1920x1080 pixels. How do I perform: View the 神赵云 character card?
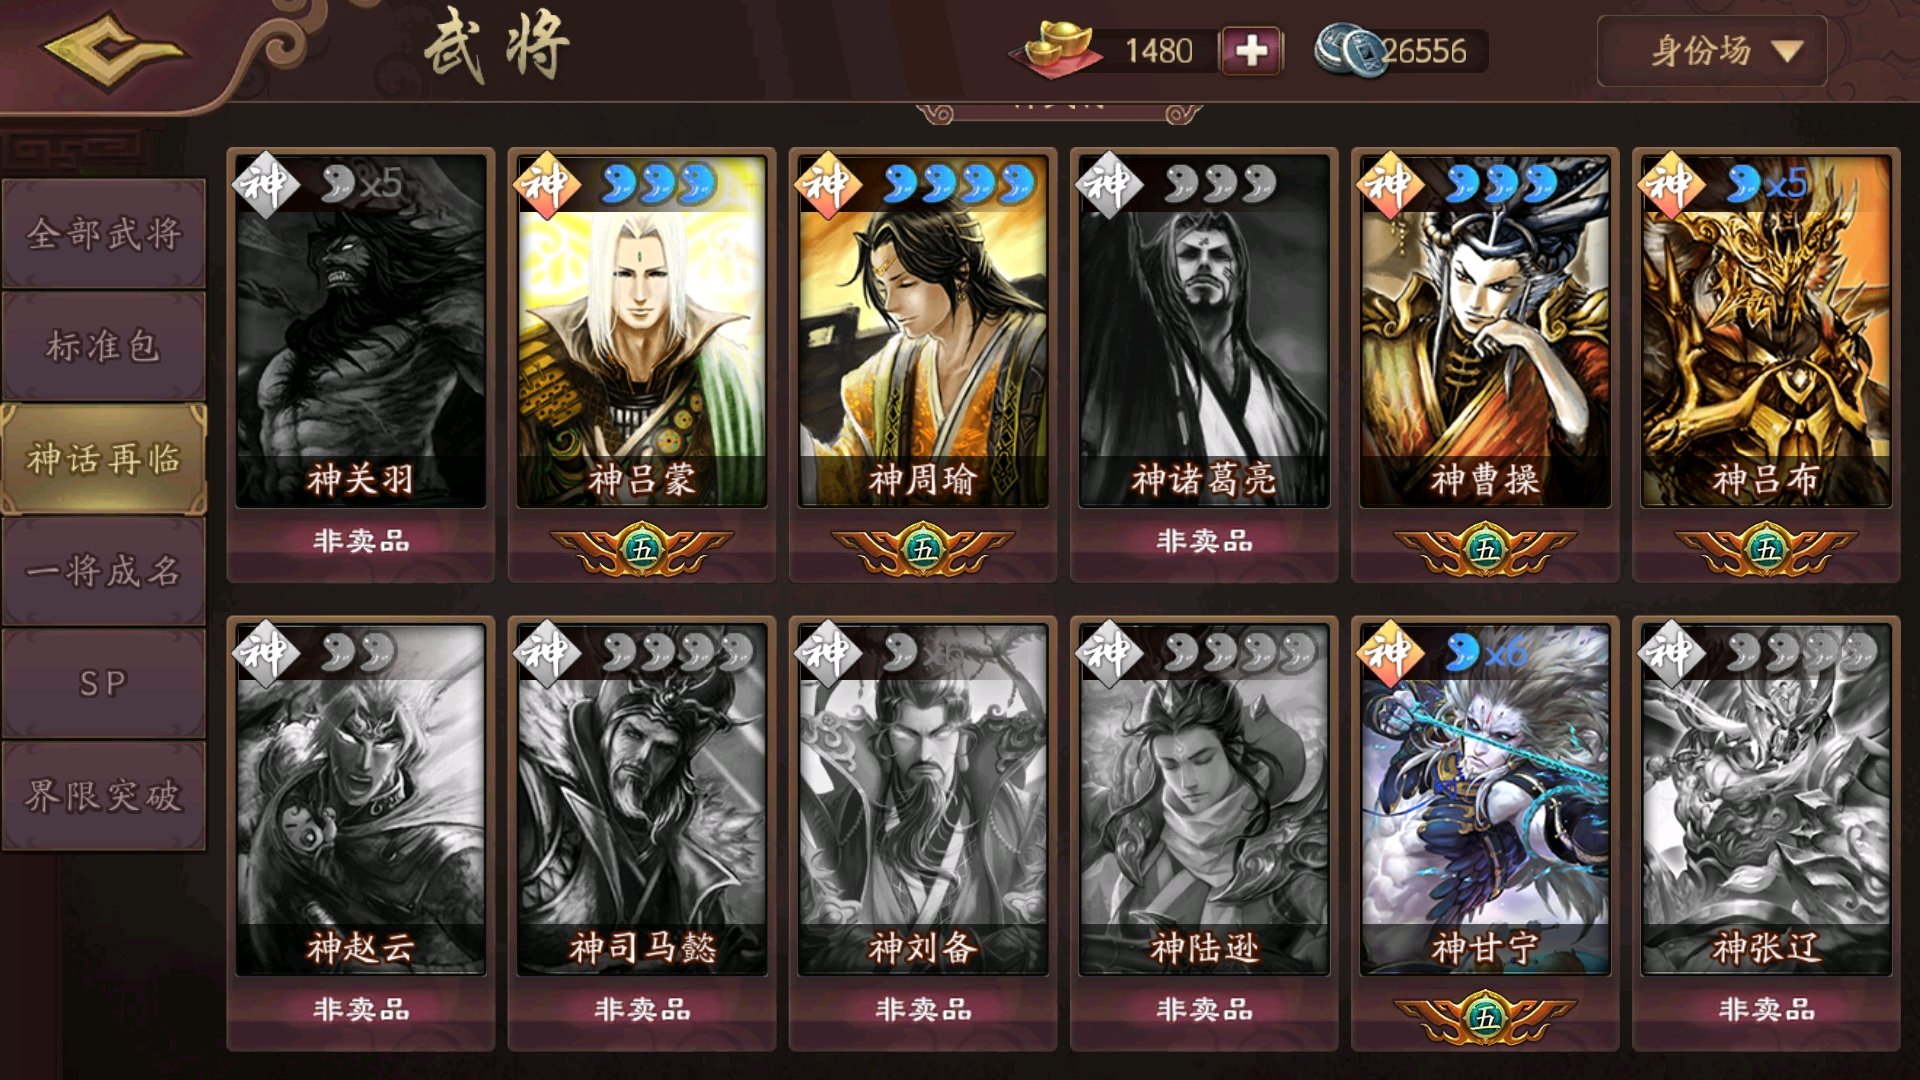pos(361,798)
